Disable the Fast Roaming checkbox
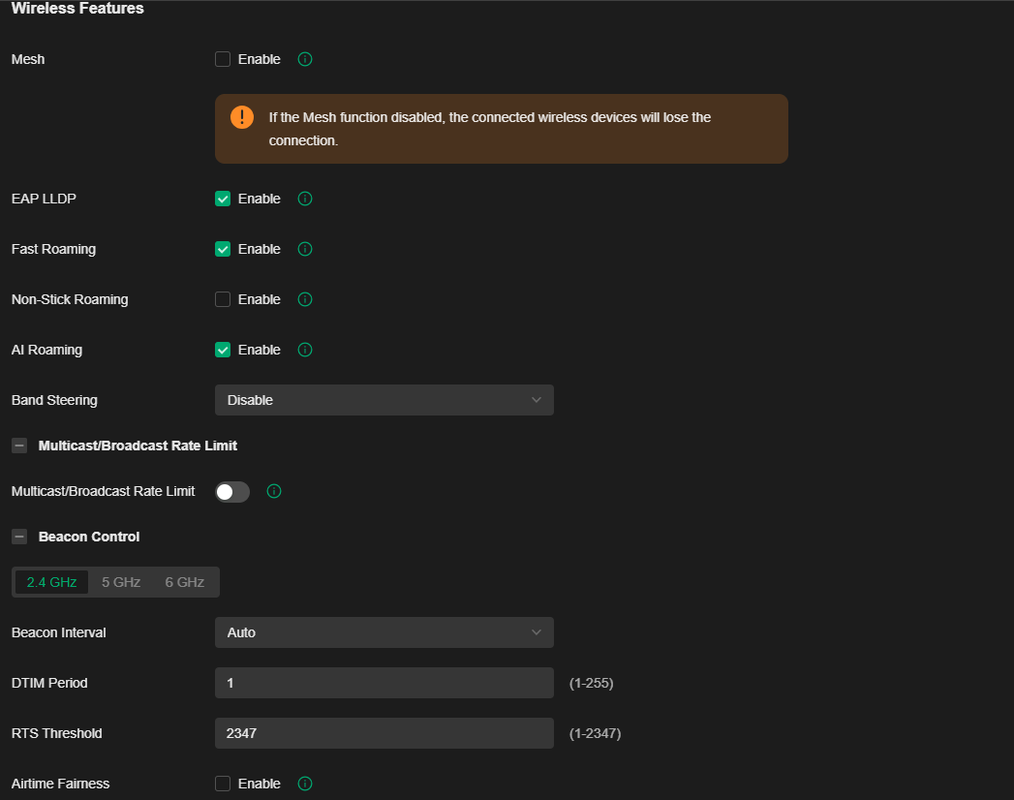Screen dimensions: 1014x800 [222, 249]
